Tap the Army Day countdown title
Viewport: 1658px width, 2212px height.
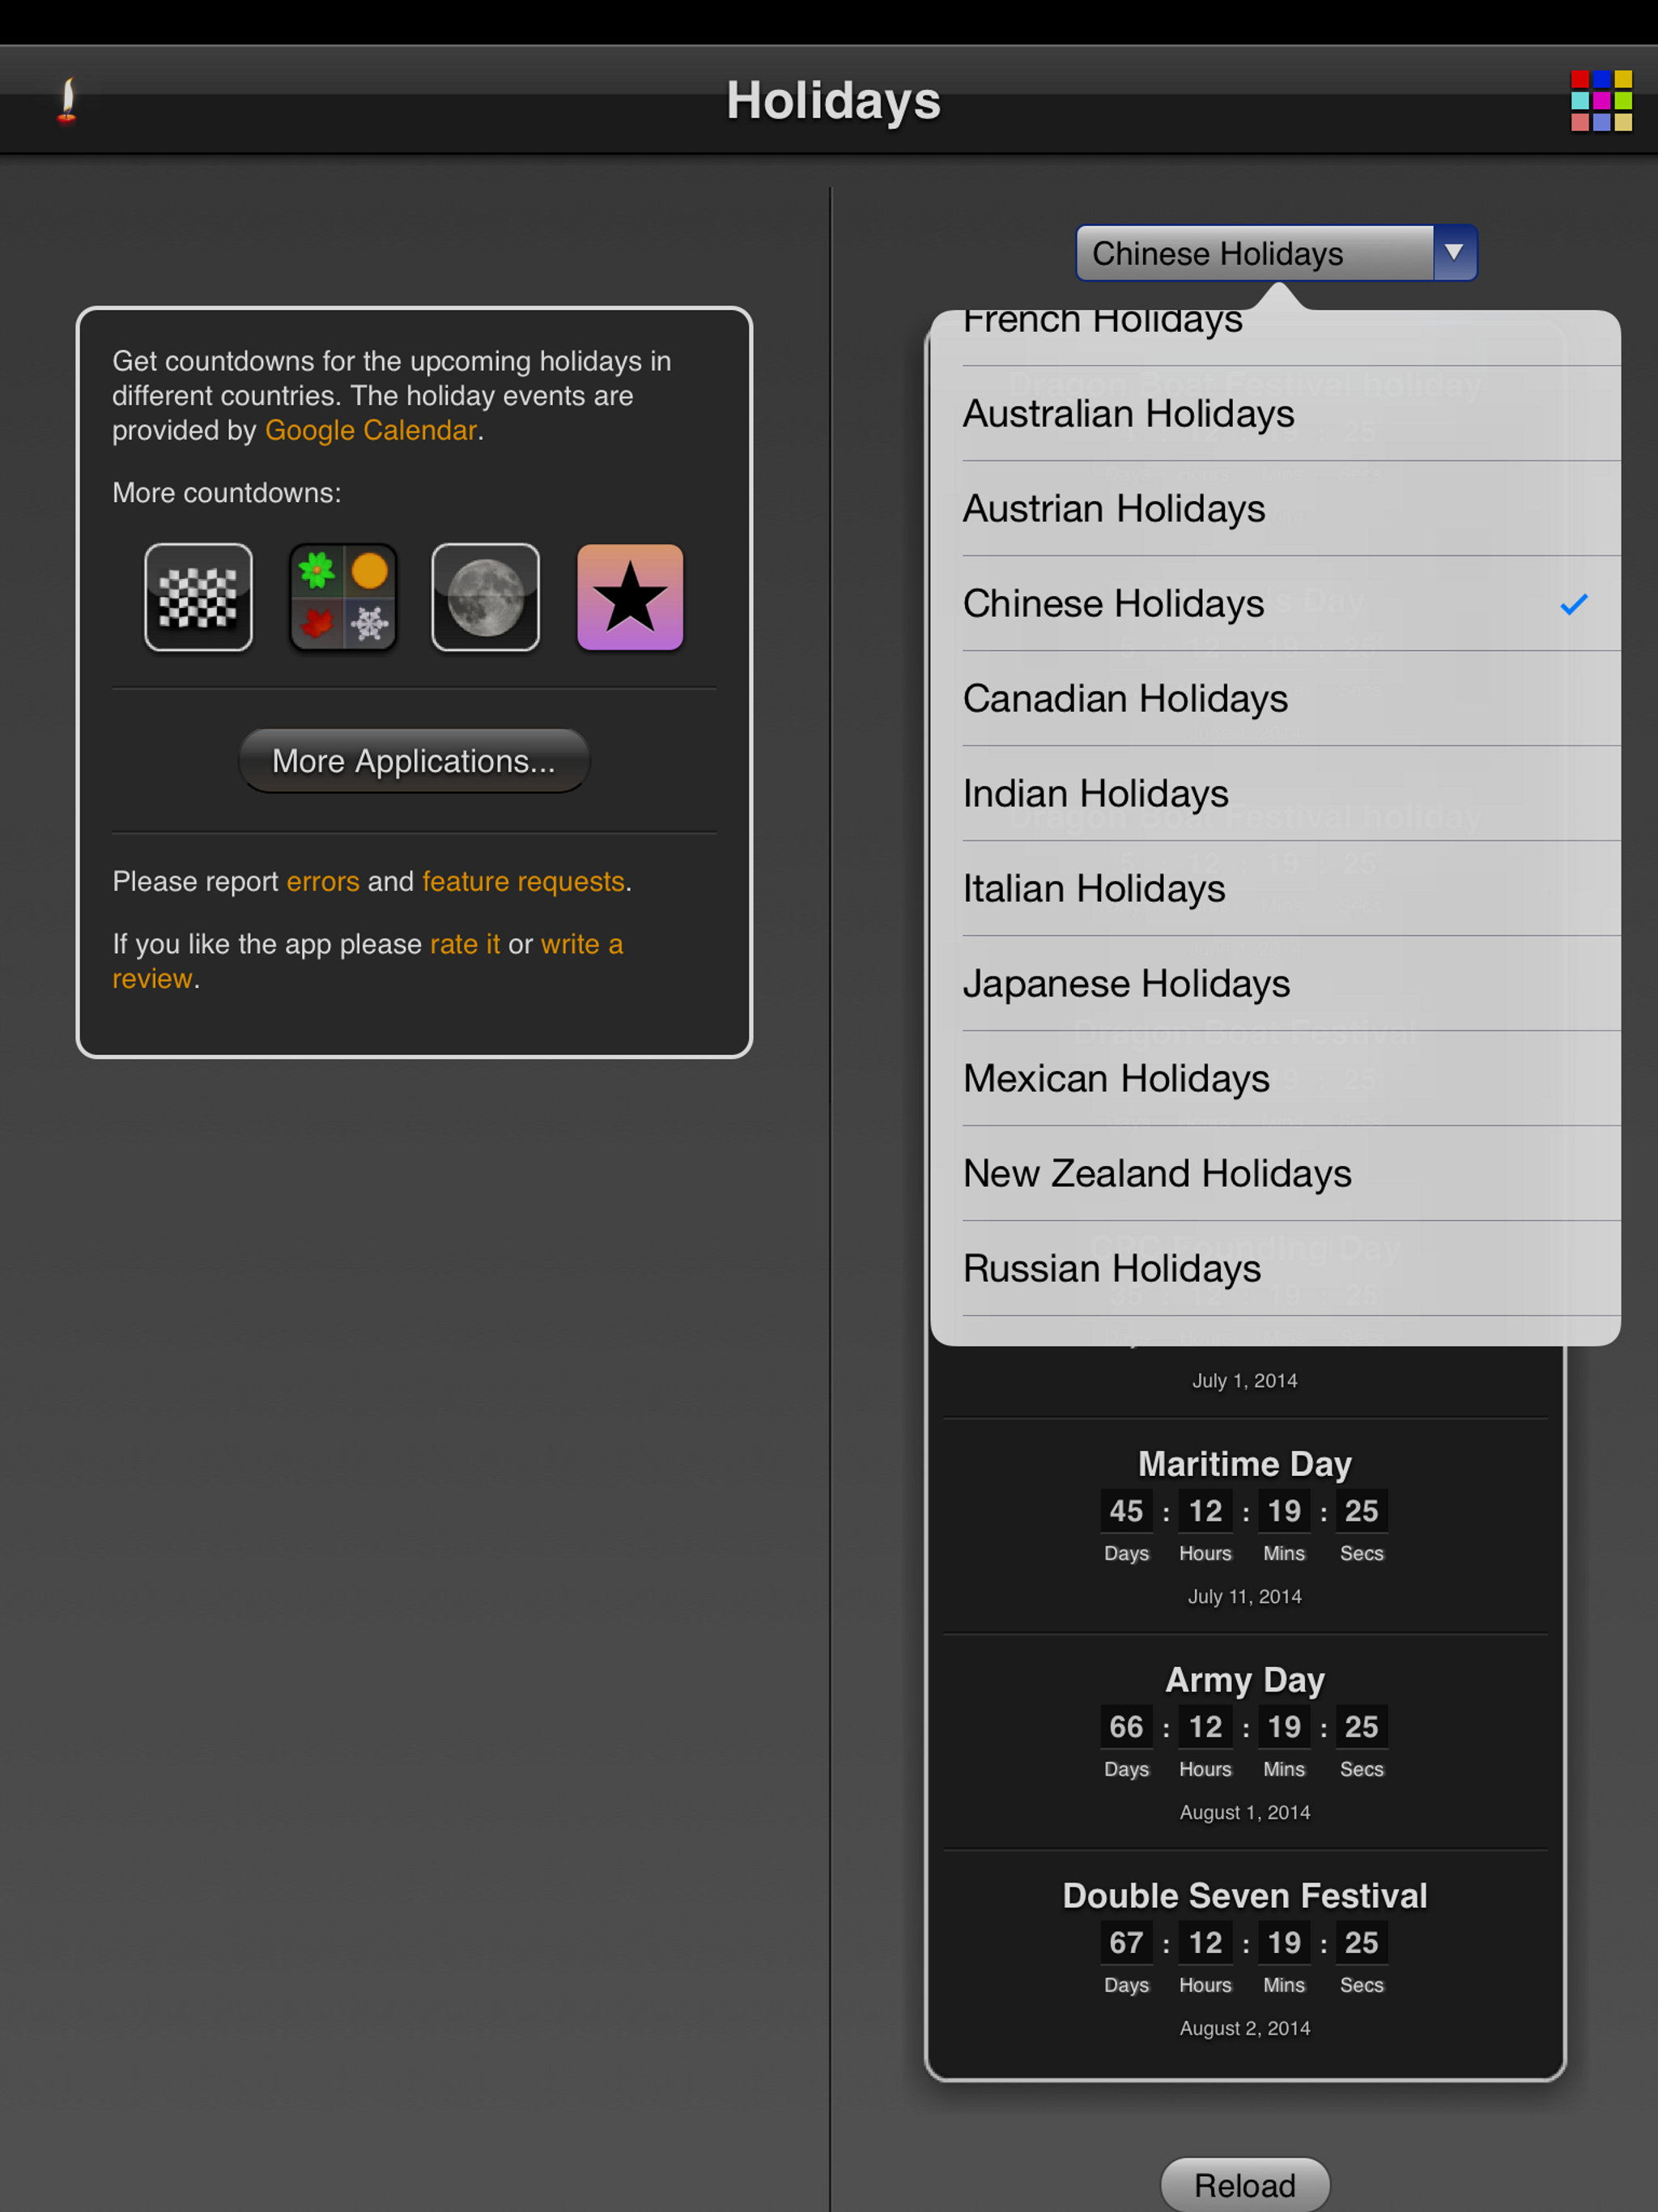point(1245,1680)
